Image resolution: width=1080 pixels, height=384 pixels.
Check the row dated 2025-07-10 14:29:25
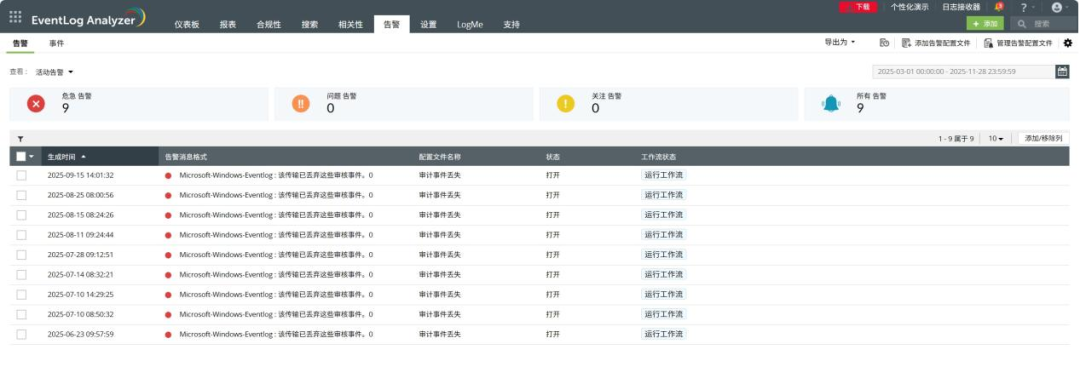[x=21, y=295]
